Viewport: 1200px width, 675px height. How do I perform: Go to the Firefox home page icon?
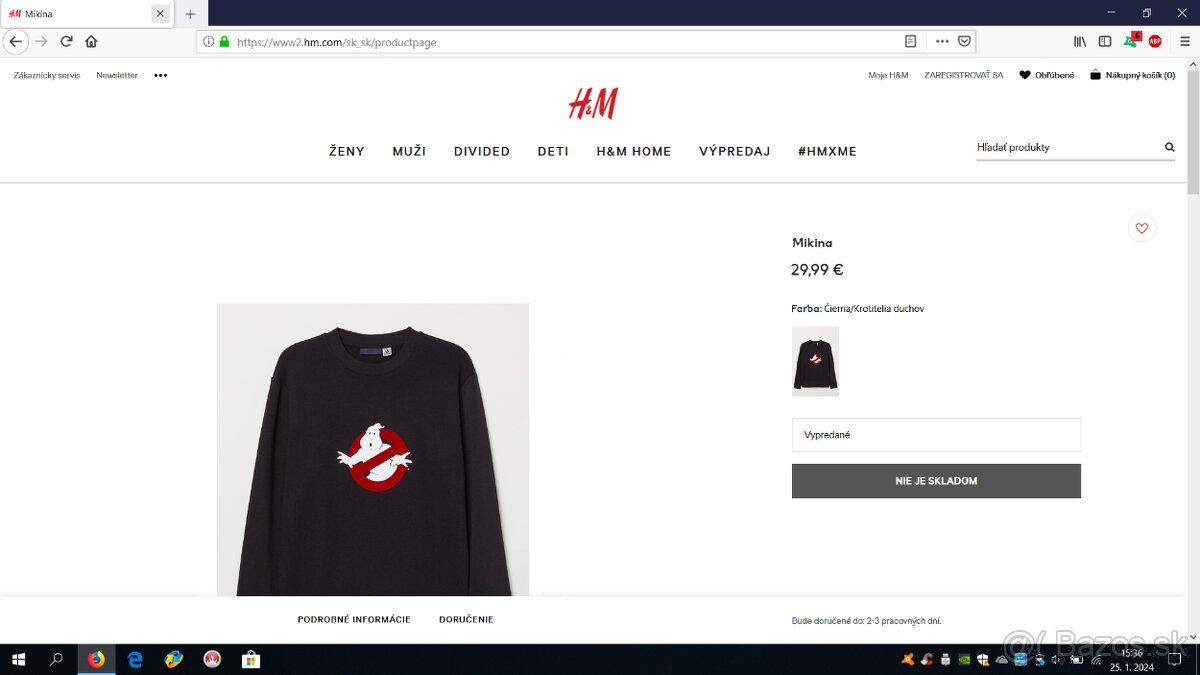pos(91,41)
